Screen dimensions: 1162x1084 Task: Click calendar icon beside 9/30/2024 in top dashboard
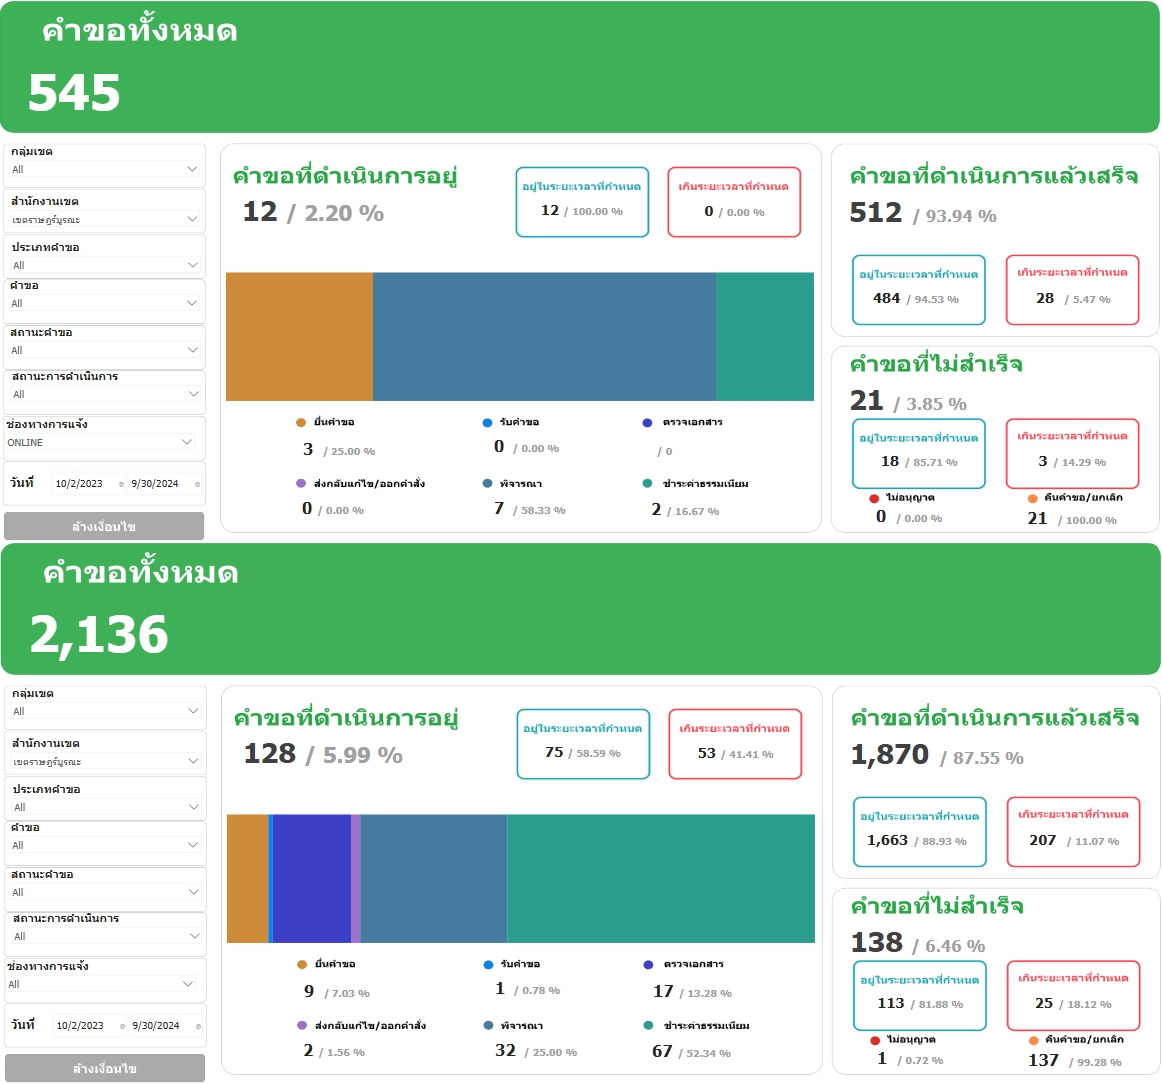click(197, 484)
